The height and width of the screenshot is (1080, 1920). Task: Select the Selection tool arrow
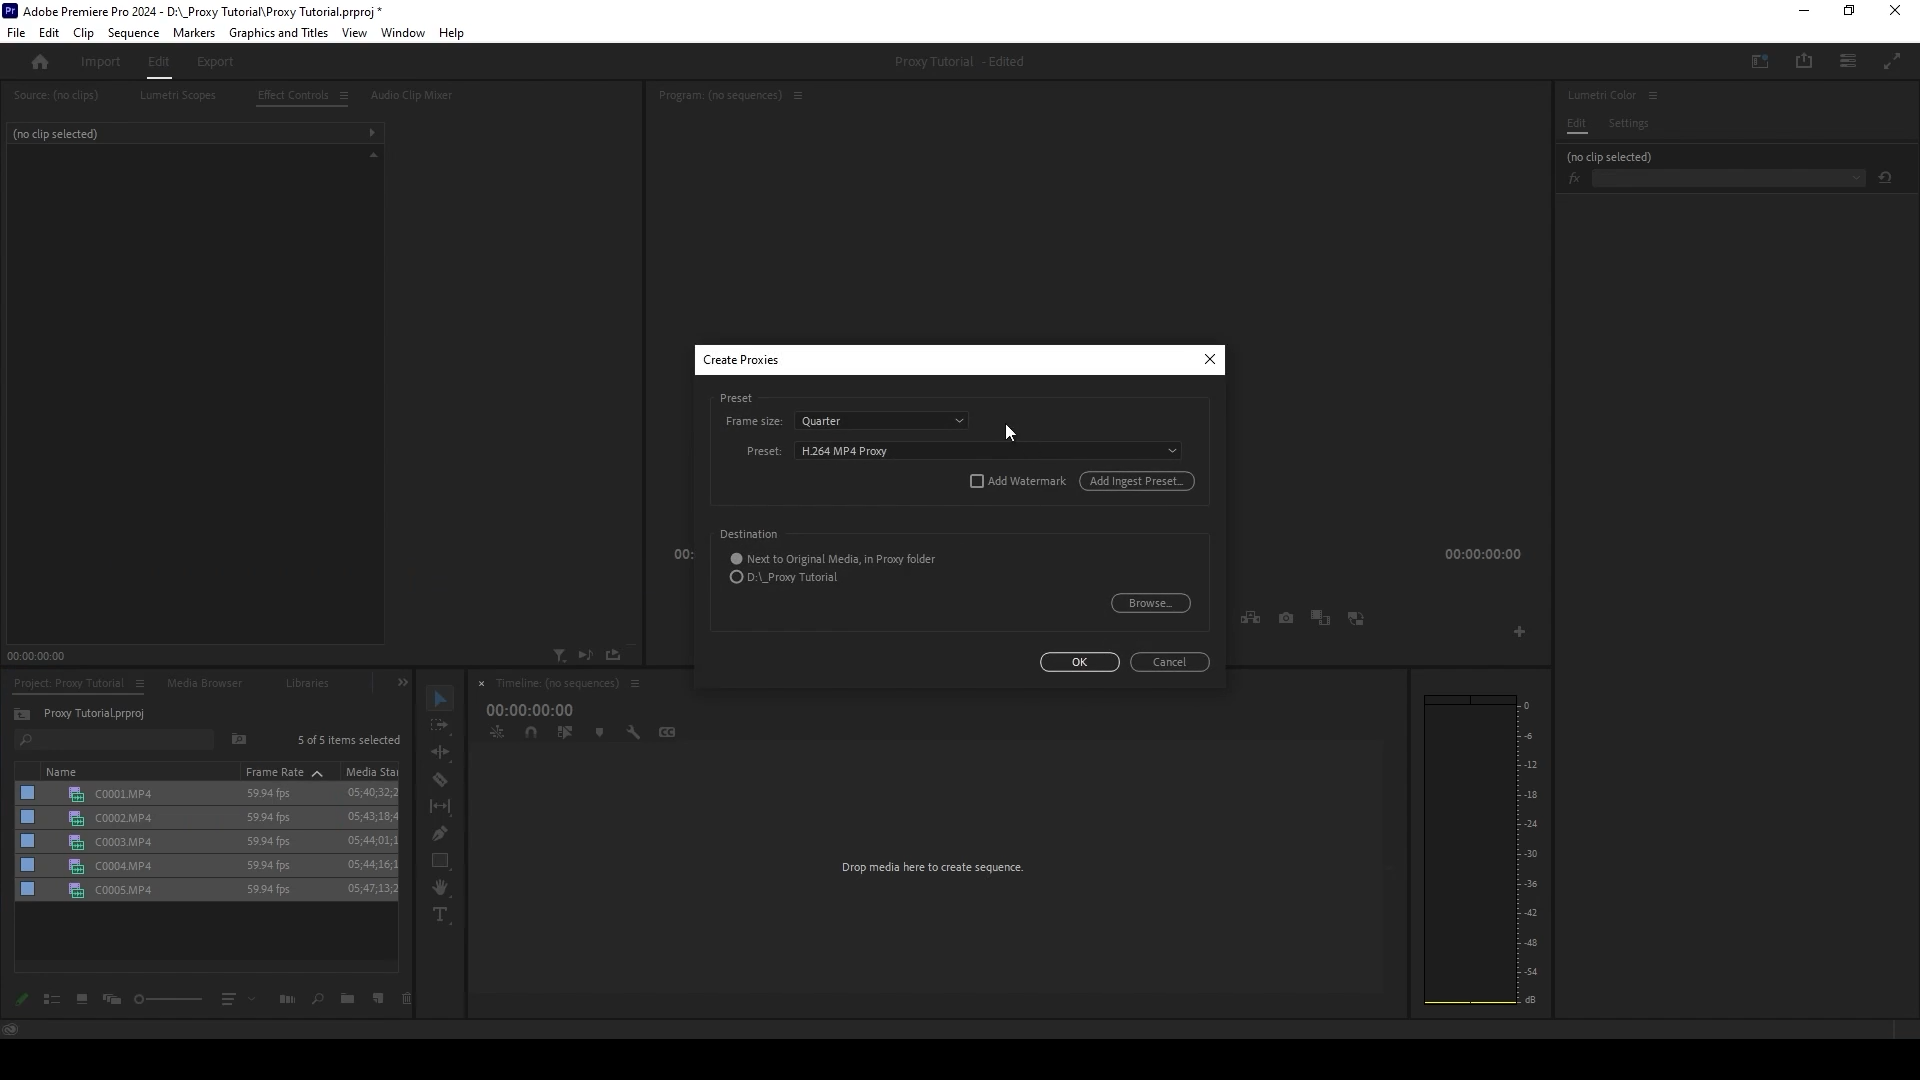pyautogui.click(x=440, y=698)
